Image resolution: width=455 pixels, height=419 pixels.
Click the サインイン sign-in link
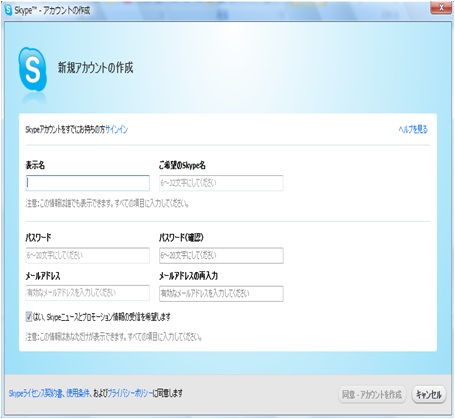pyautogui.click(x=116, y=129)
